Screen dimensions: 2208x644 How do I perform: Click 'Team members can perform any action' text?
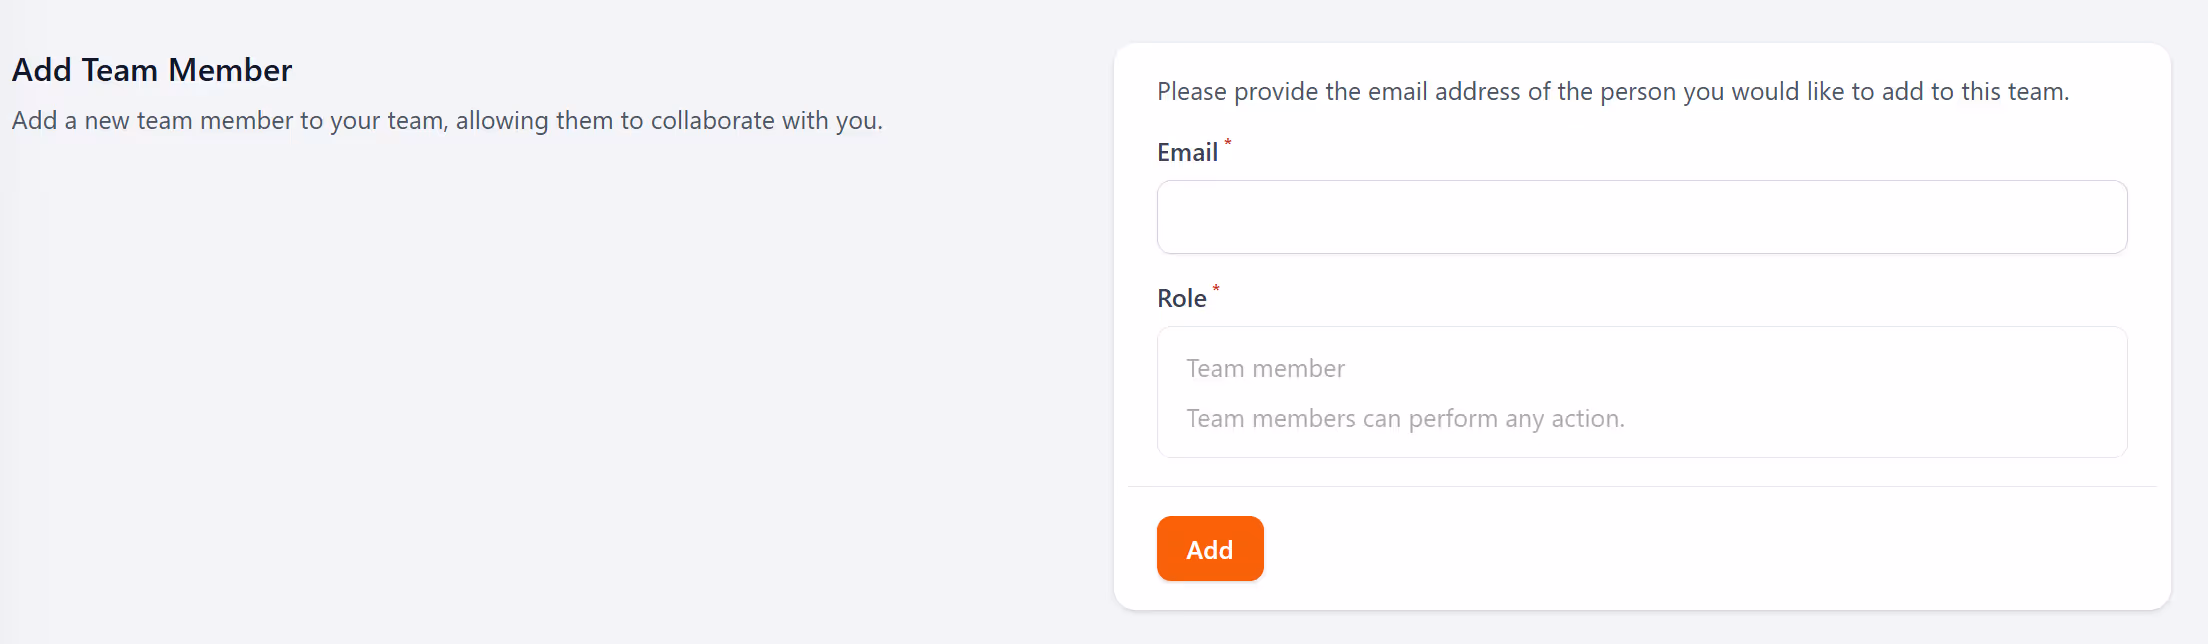[1405, 418]
